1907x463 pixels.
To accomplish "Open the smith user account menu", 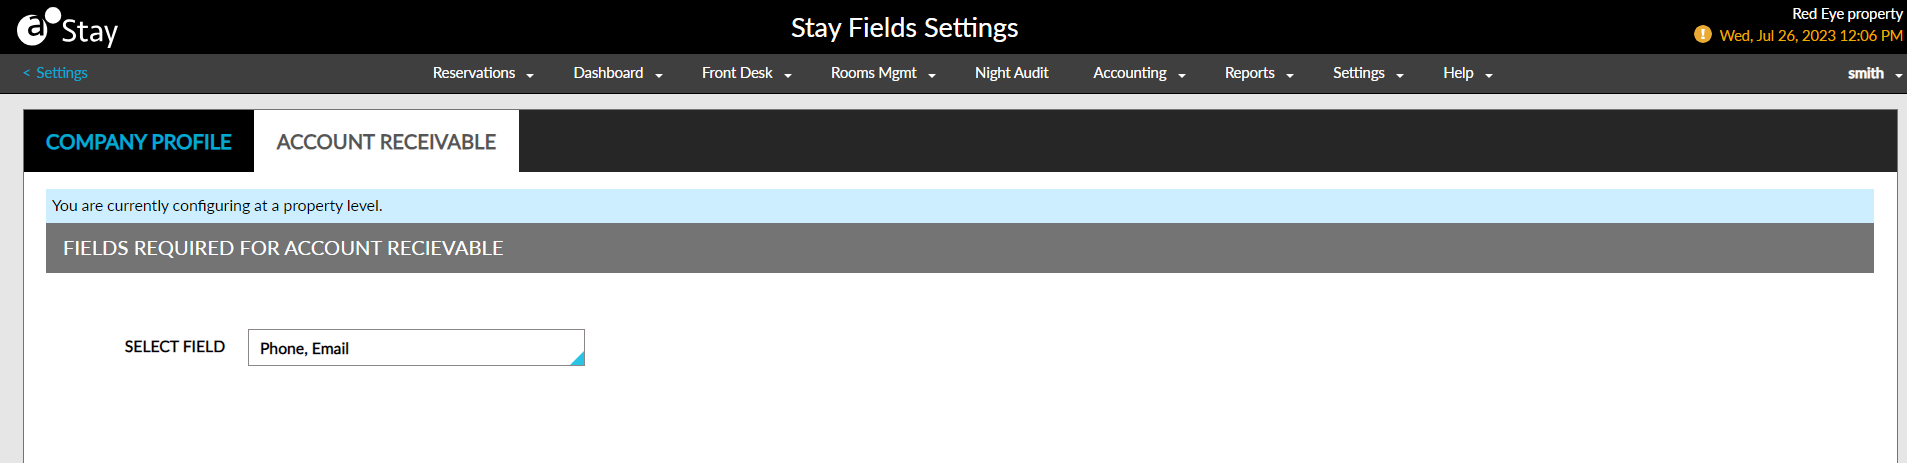I will tap(1866, 73).
